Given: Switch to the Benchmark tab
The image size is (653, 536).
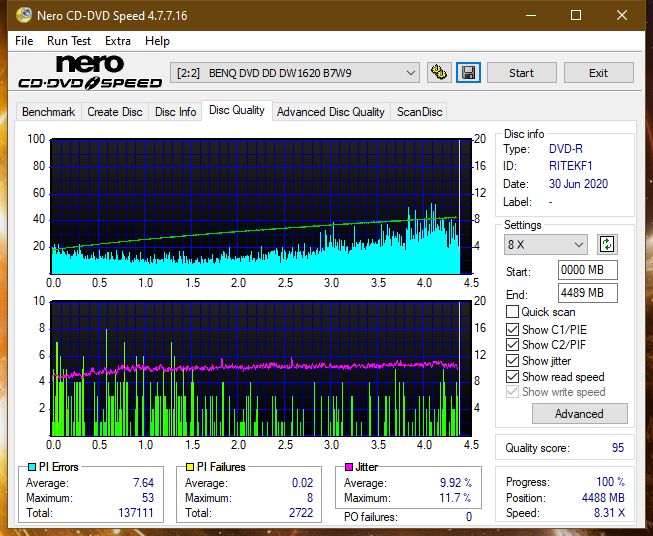Looking at the screenshot, I should pyautogui.click(x=48, y=112).
